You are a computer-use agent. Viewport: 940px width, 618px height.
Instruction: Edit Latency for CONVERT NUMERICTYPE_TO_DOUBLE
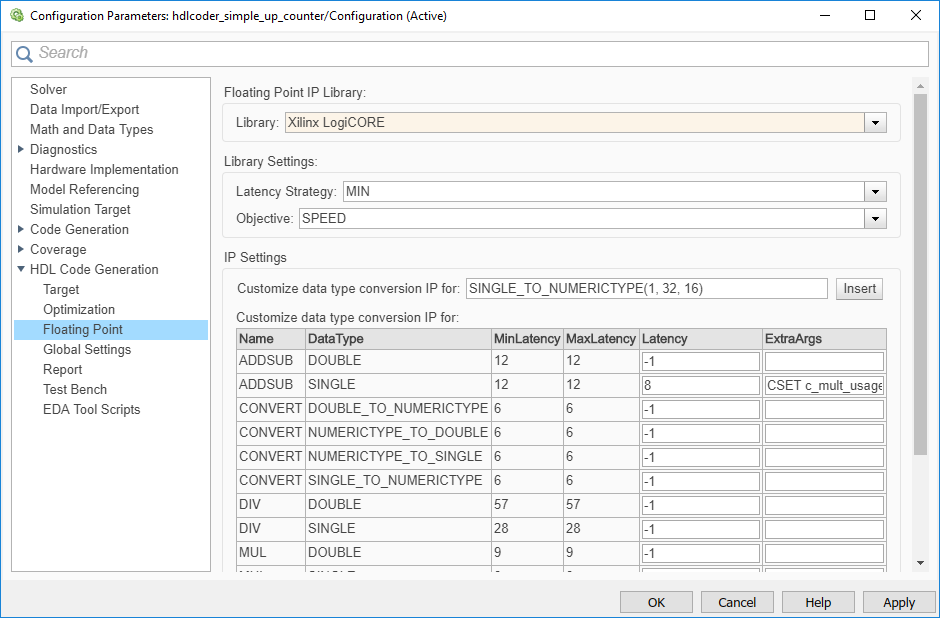coord(701,433)
